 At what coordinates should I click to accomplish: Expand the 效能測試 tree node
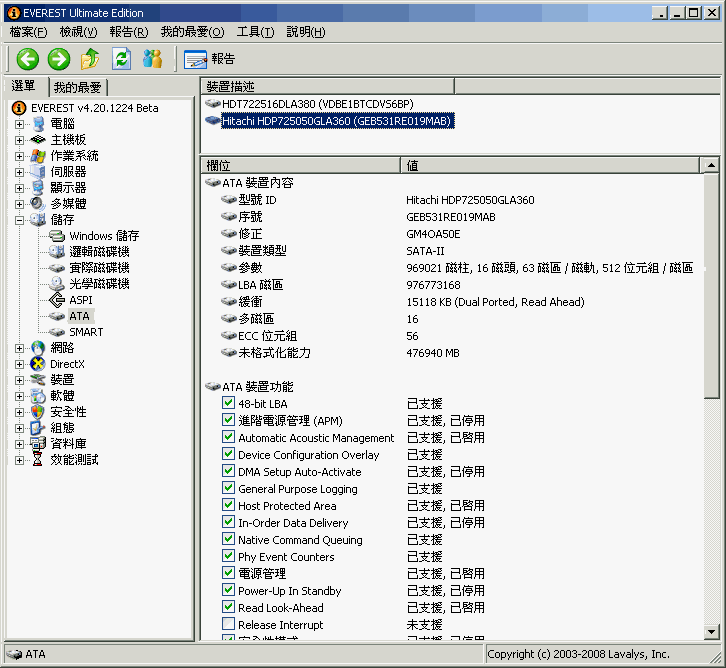[x=19, y=460]
